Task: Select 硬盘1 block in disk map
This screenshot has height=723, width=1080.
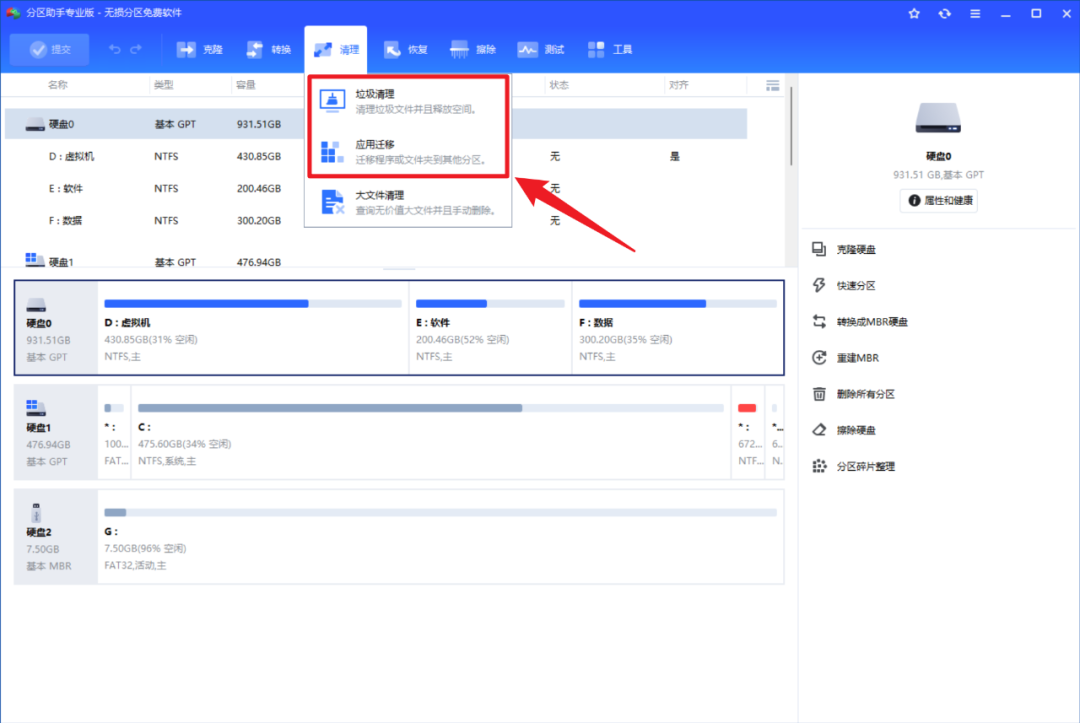Action: tap(56, 432)
